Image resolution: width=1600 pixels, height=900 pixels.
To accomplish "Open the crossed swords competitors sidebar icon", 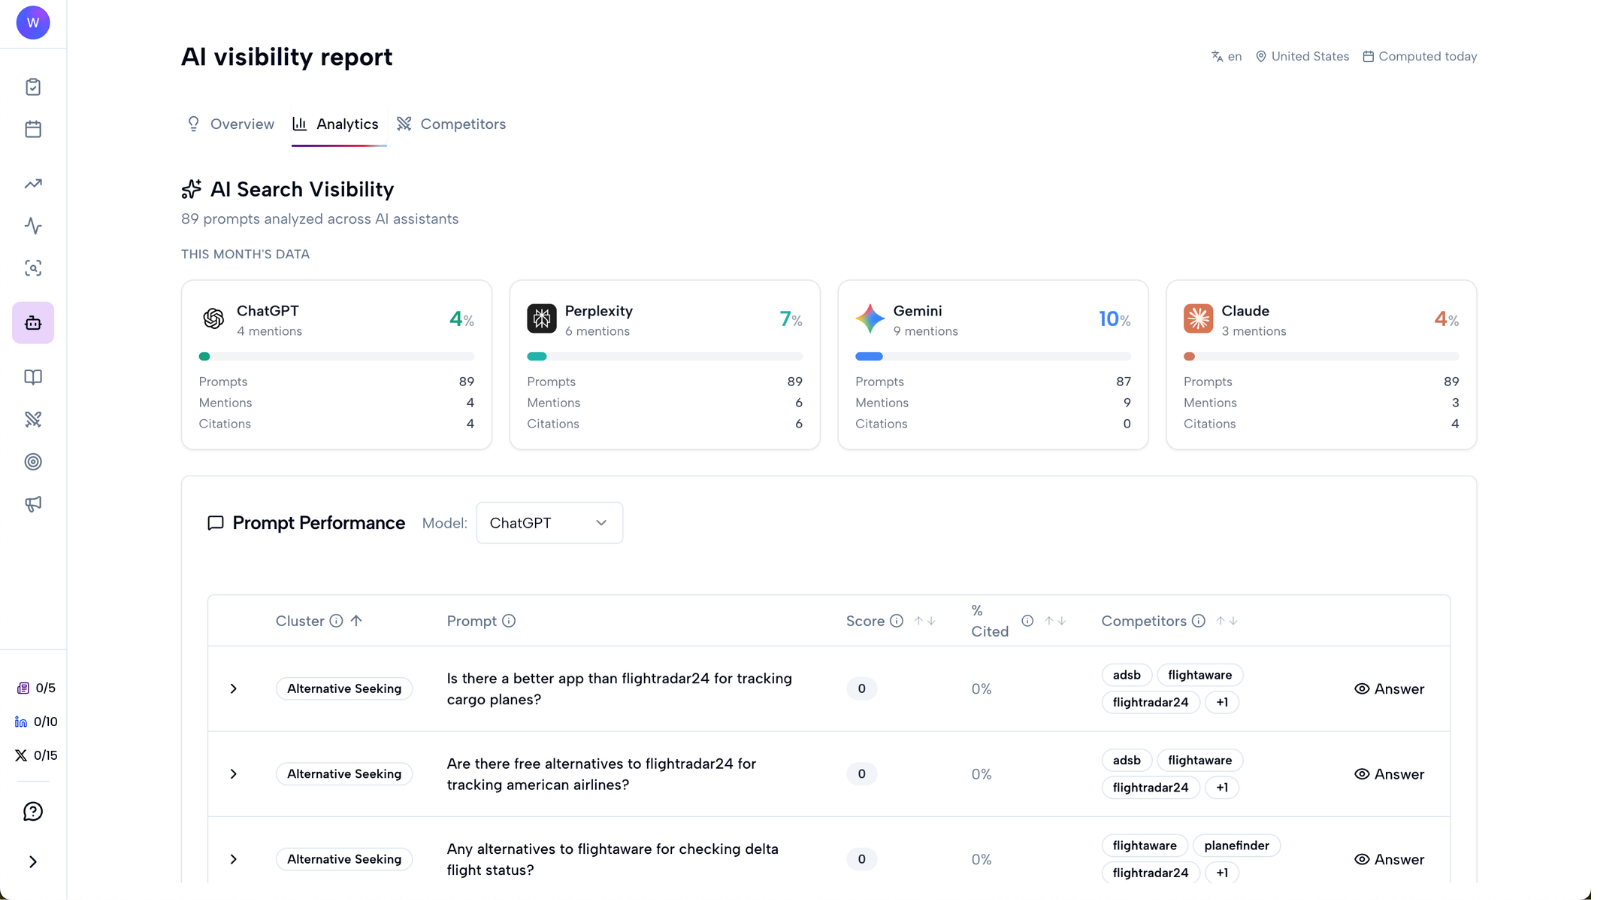I will point(33,419).
